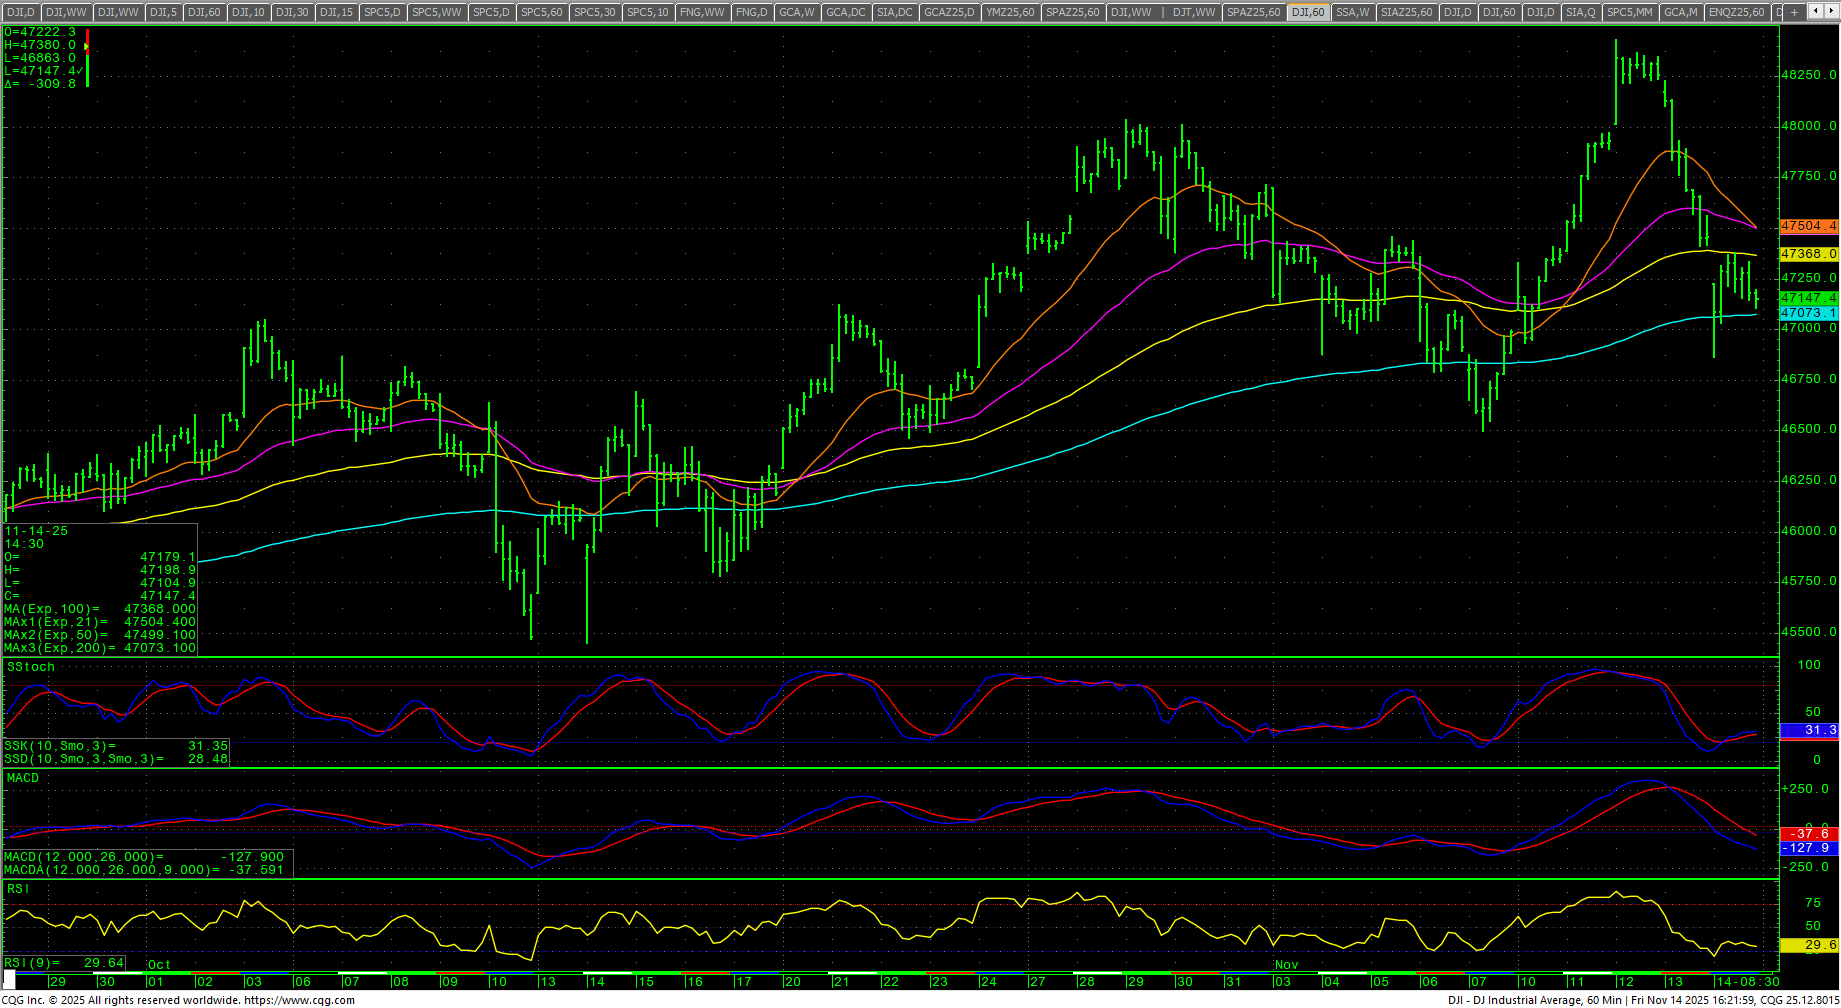1841x1008 pixels.
Task: Click the SStoch study label
Action: [31, 667]
